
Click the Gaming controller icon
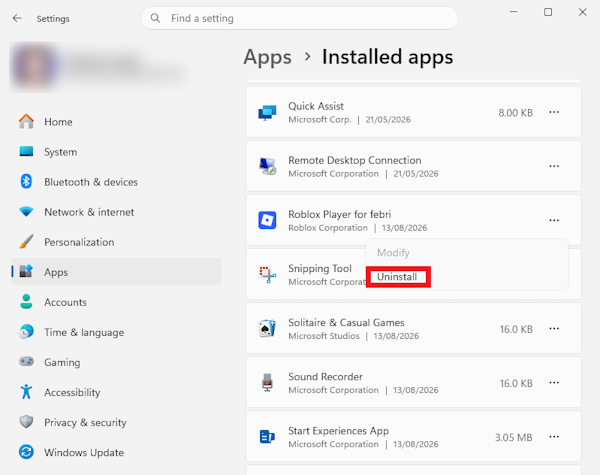(26, 361)
